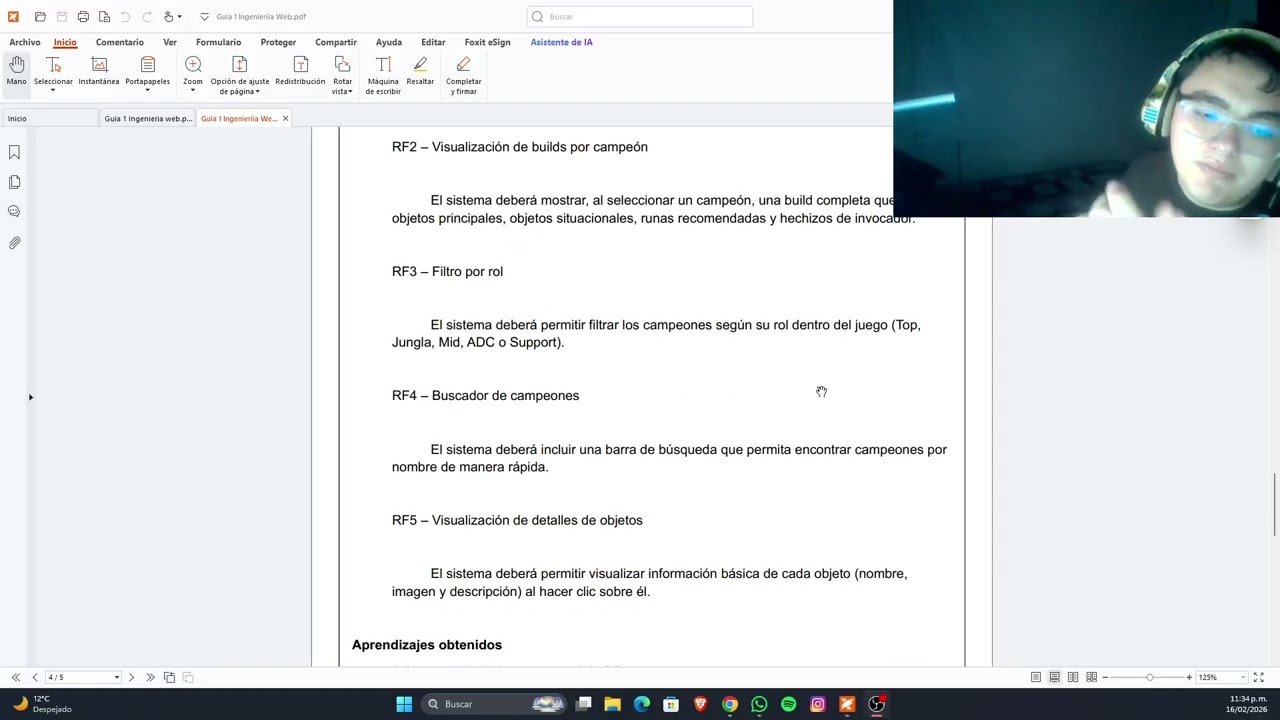Open the Editar ribbon tab
The height and width of the screenshot is (720, 1280).
point(433,42)
